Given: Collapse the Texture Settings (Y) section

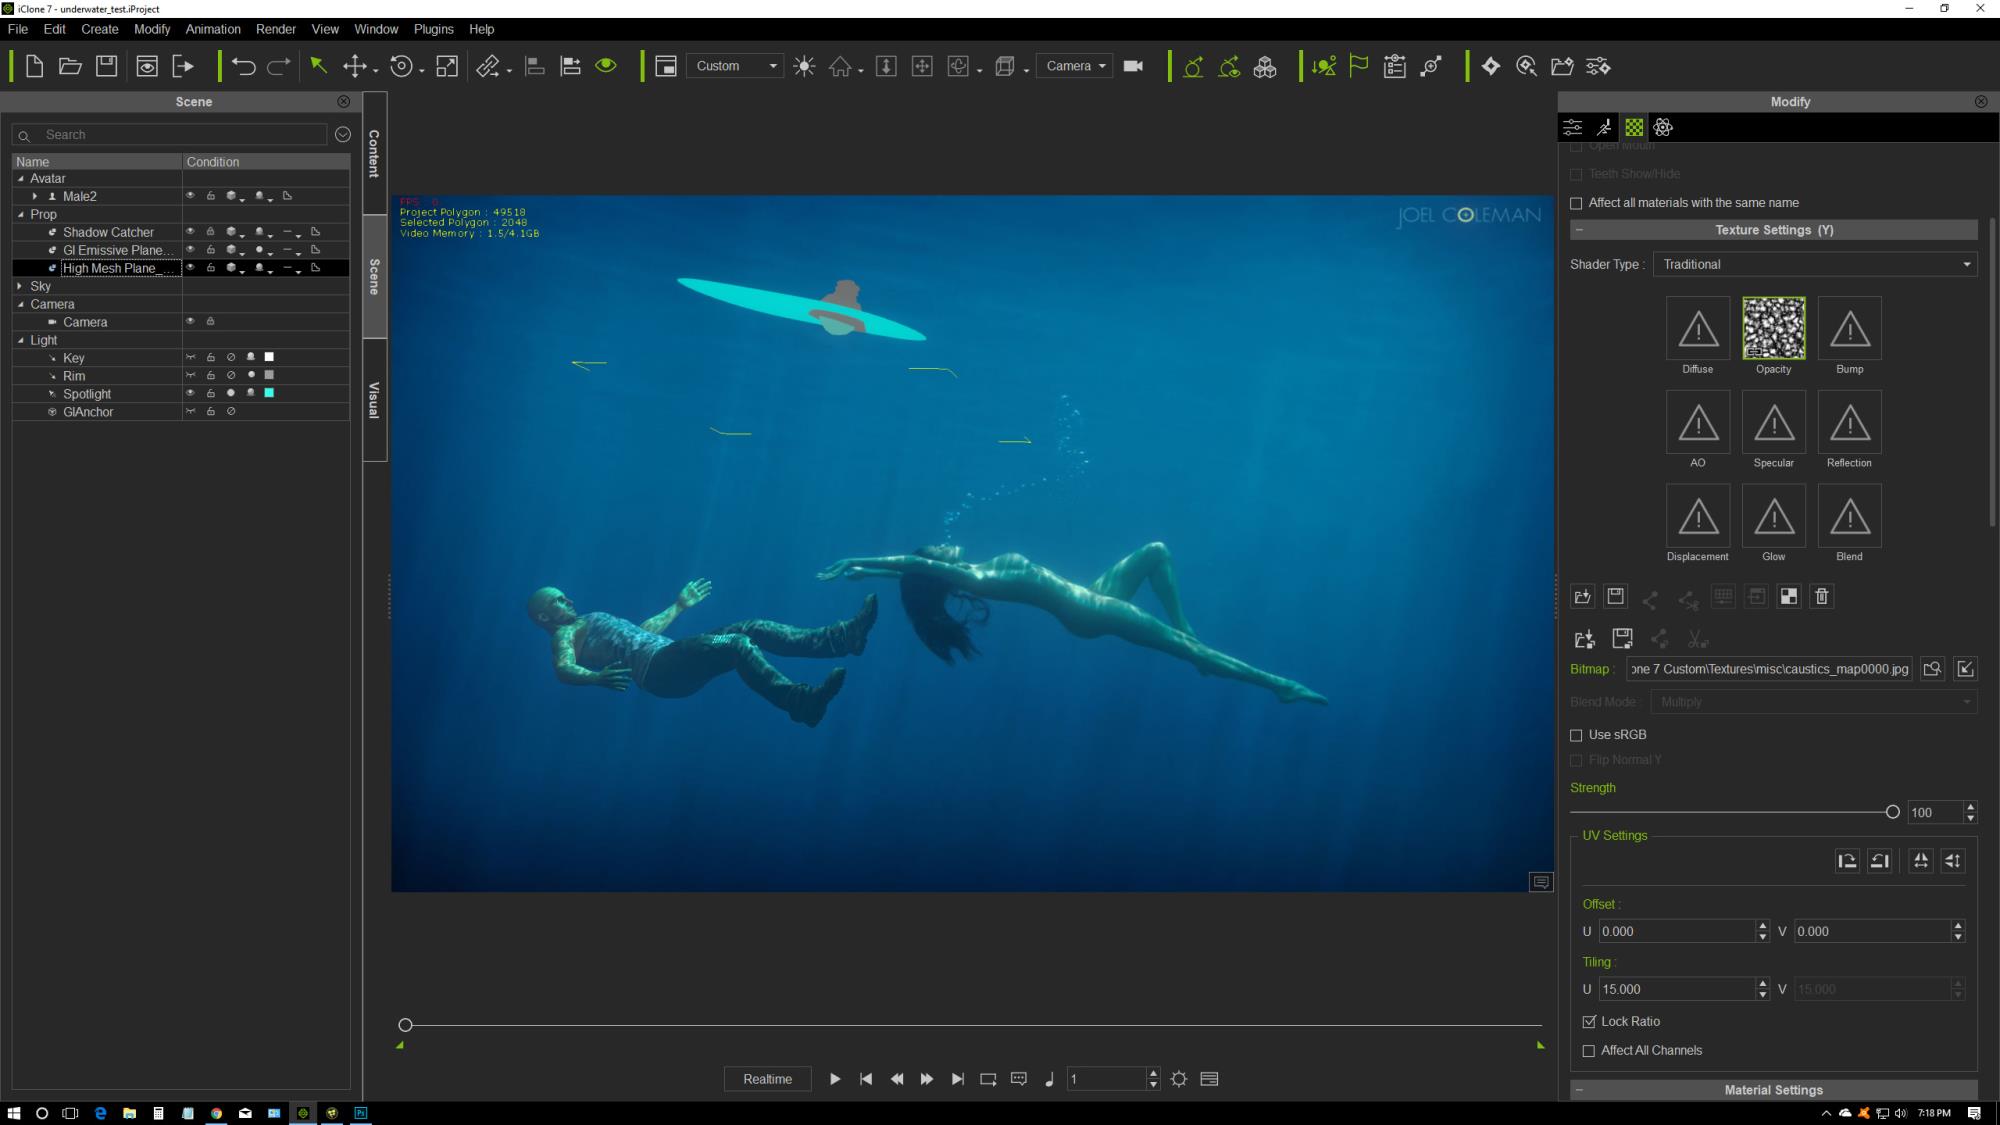Looking at the screenshot, I should tap(1579, 230).
